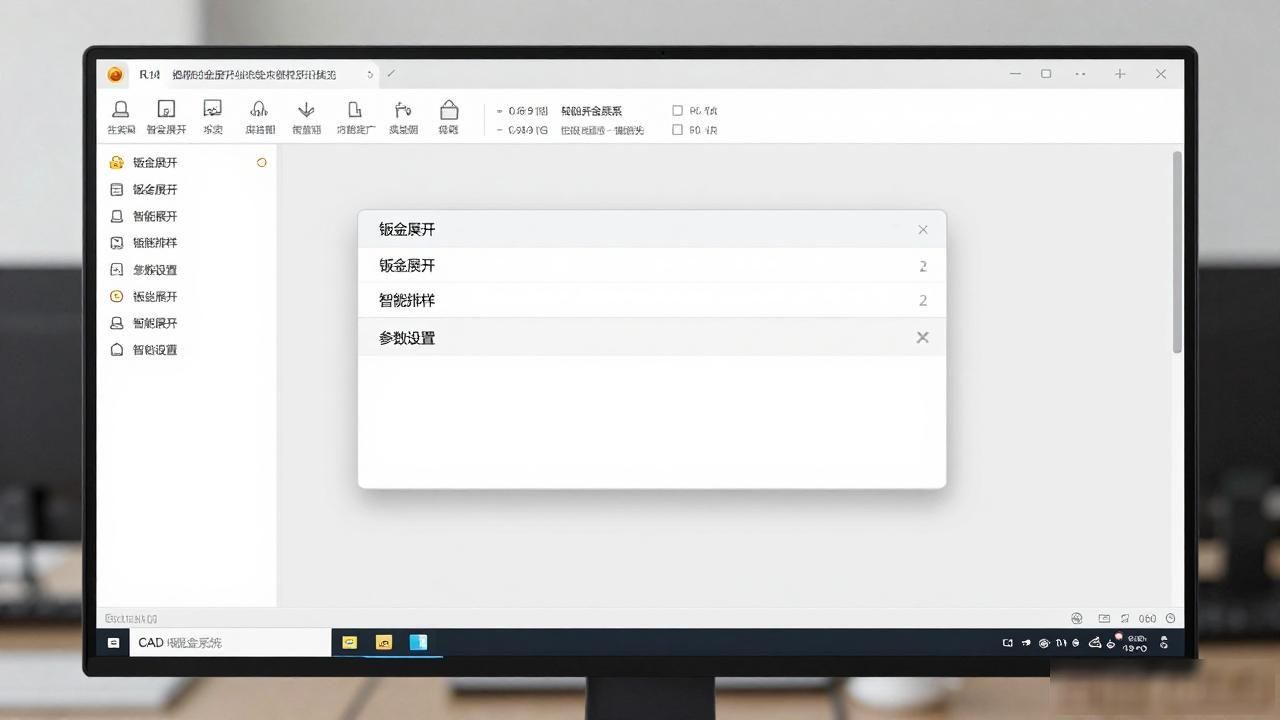Image resolution: width=1280 pixels, height=720 pixels.
Task: Toggle the orange circle indicator in sidebar
Action: (x=262, y=162)
